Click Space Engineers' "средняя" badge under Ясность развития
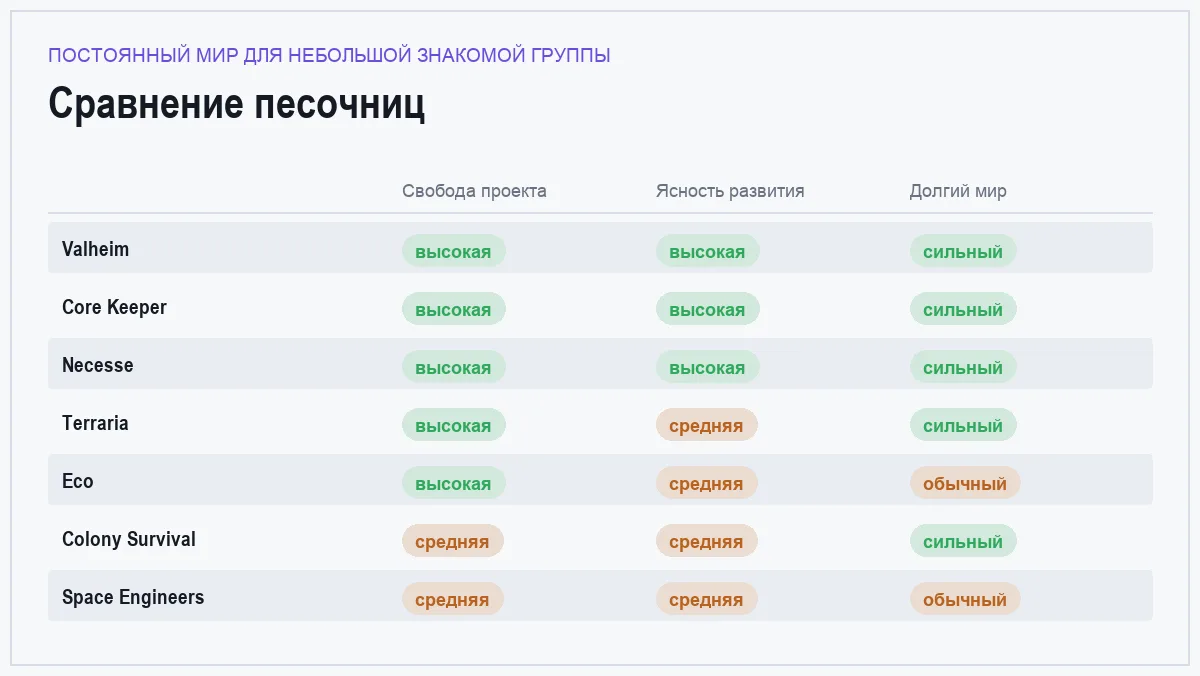This screenshot has height=676, width=1200. pos(706,599)
